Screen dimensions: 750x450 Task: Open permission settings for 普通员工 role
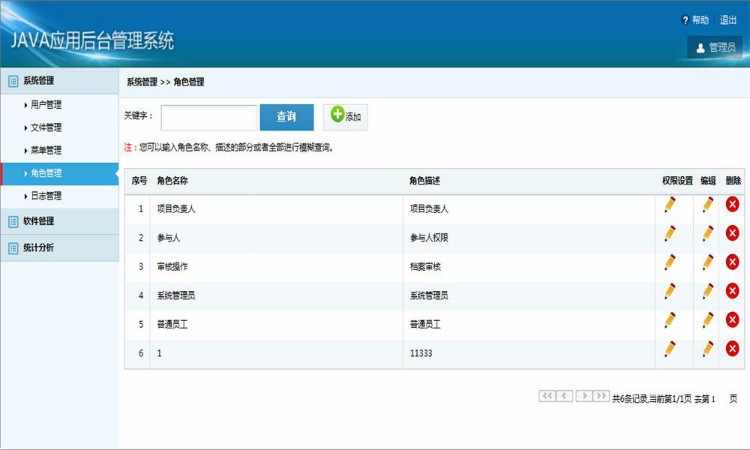click(670, 319)
